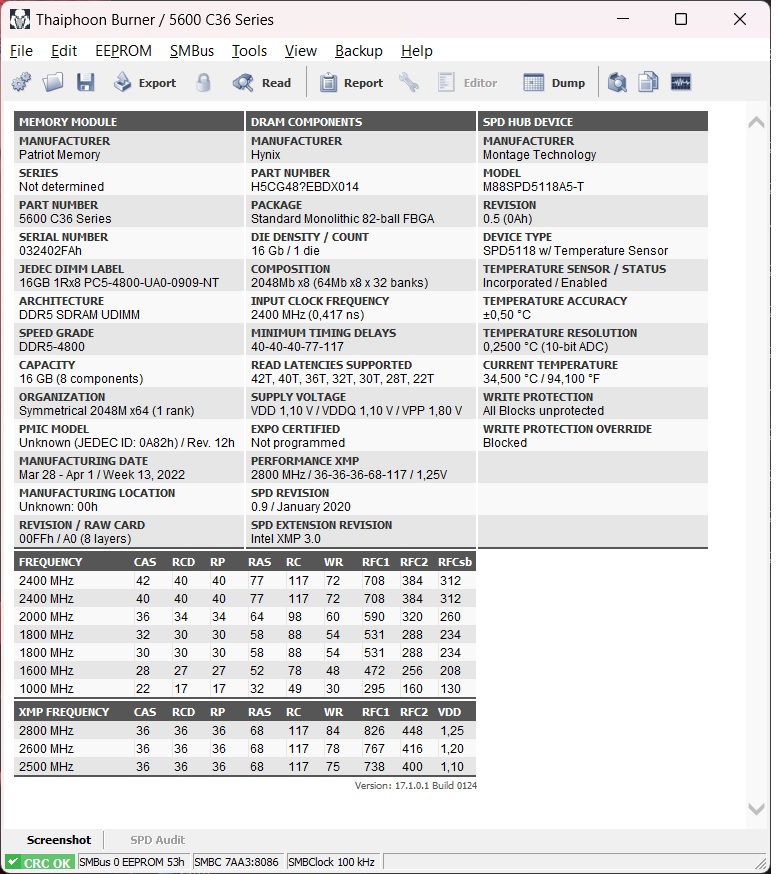778x874 pixels.
Task: Click the copy documents toolbar icon
Action: [x=648, y=82]
